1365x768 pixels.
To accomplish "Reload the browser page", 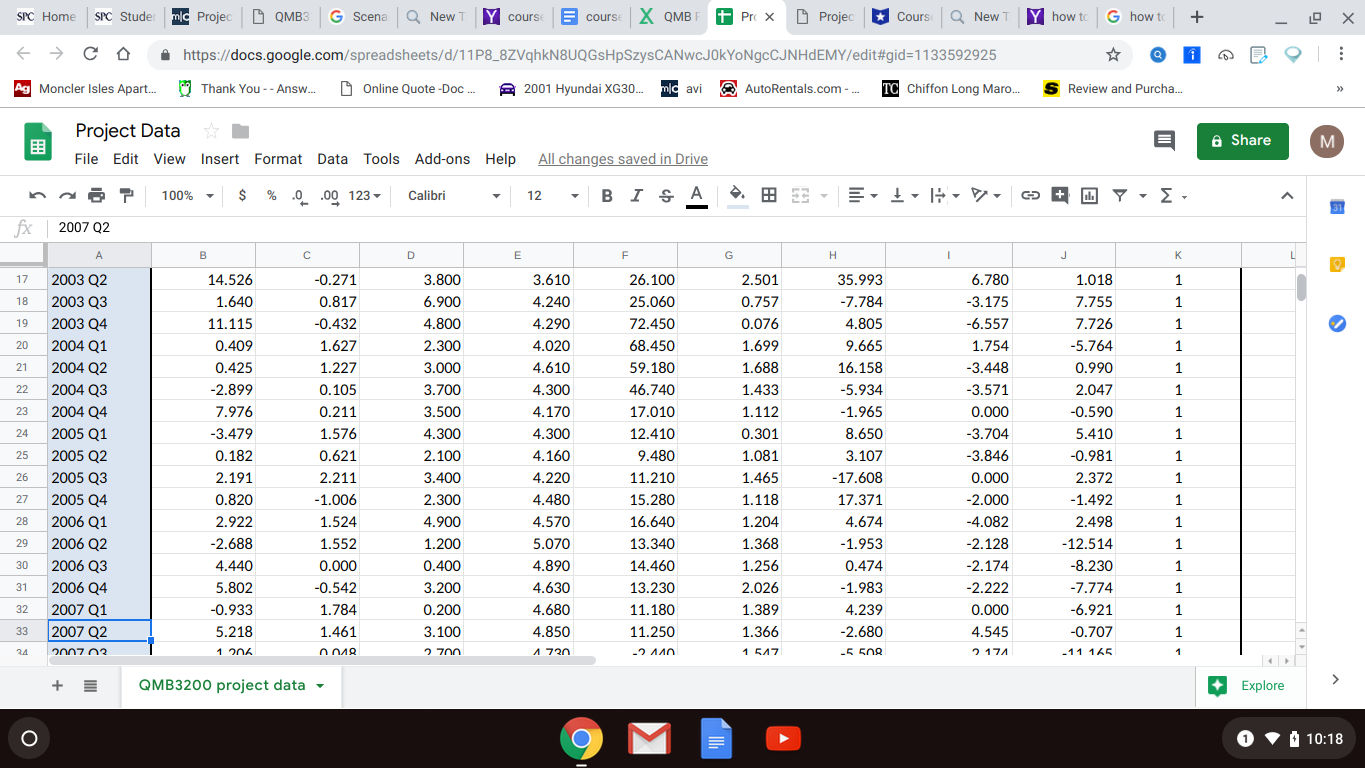I will (x=91, y=54).
